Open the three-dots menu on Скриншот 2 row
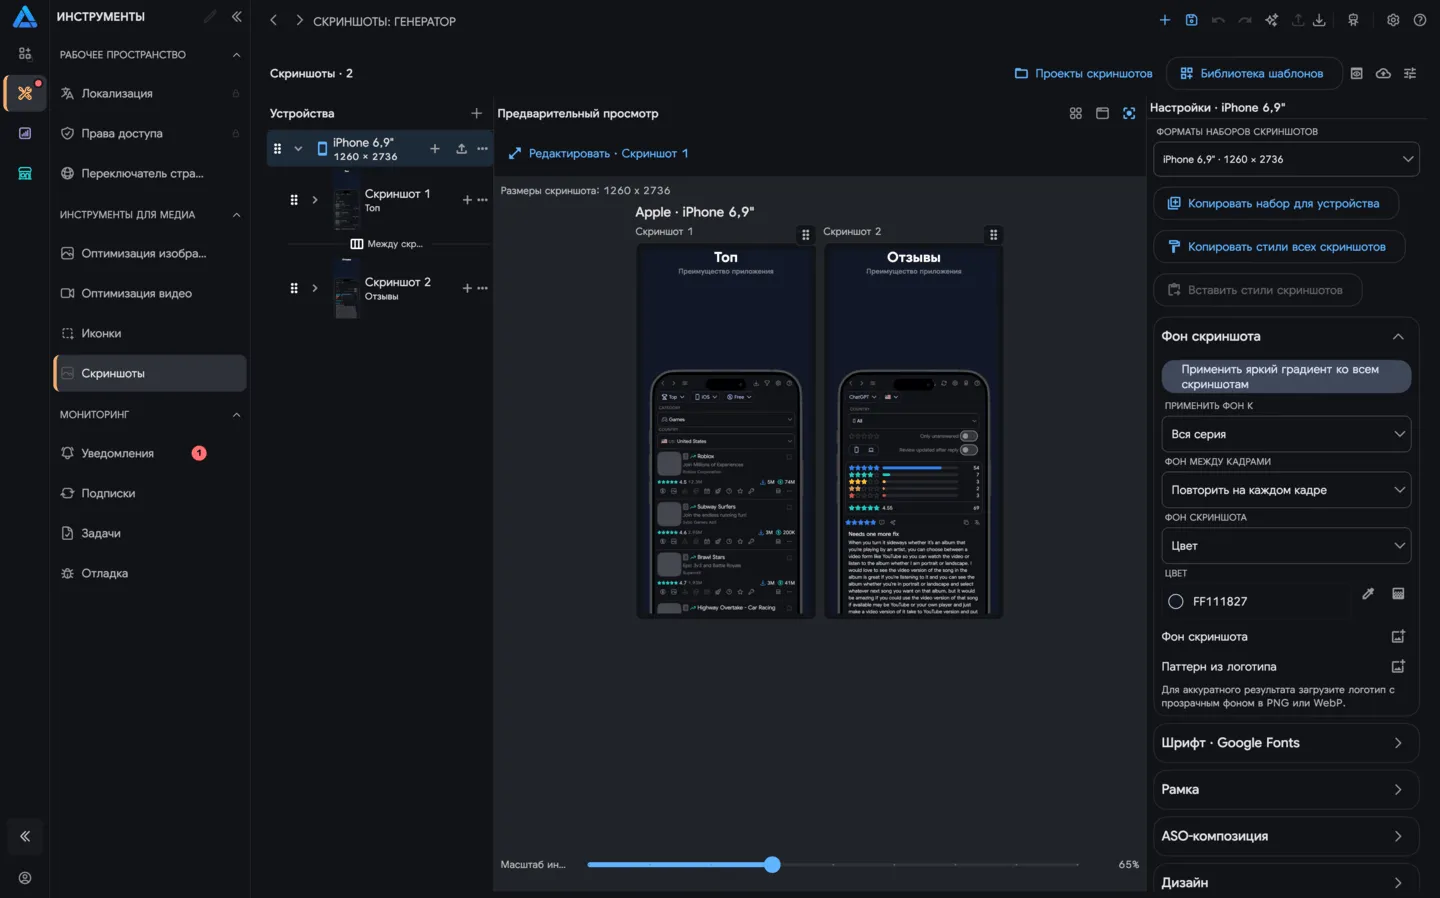The image size is (1440, 898). point(482,288)
